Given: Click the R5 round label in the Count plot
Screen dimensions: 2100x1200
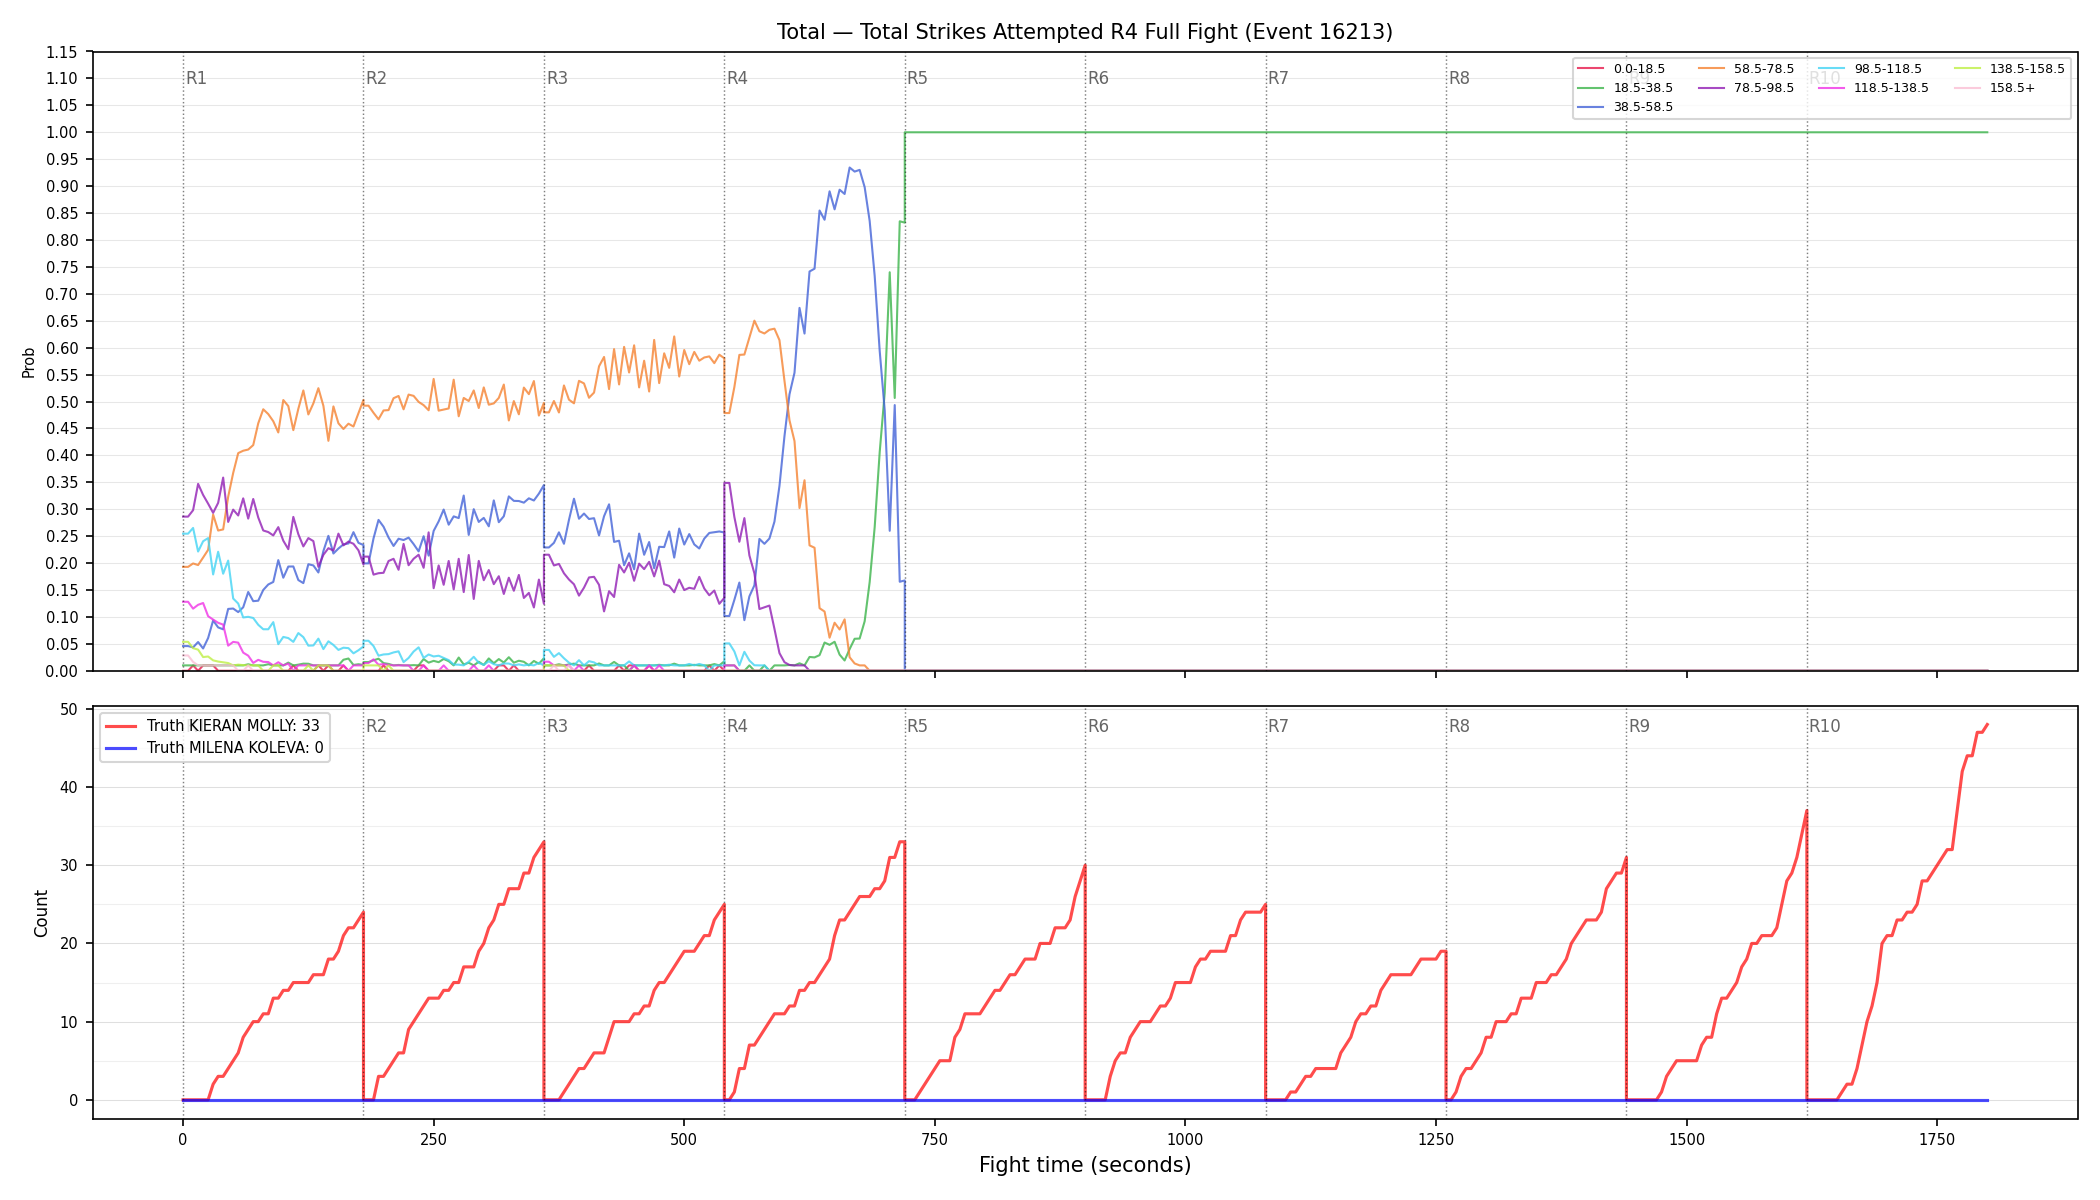Looking at the screenshot, I should 917,726.
